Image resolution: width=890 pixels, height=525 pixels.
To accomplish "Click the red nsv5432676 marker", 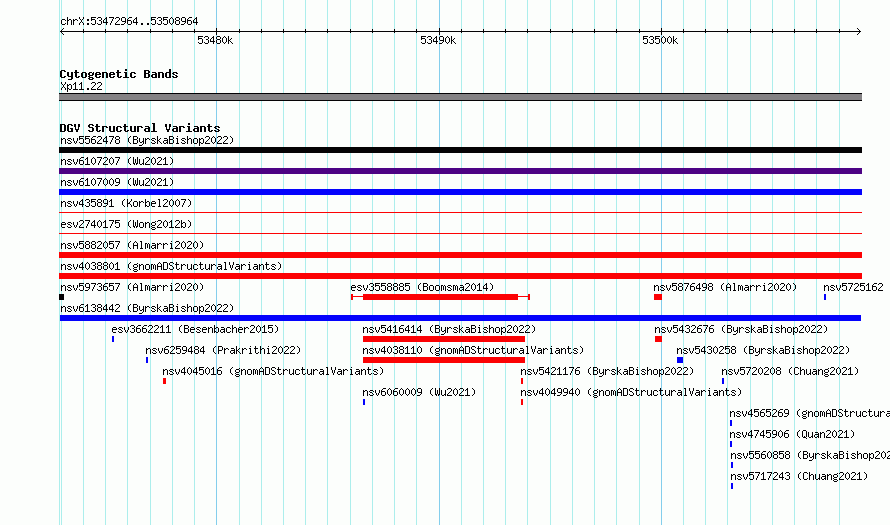I will 658,339.
